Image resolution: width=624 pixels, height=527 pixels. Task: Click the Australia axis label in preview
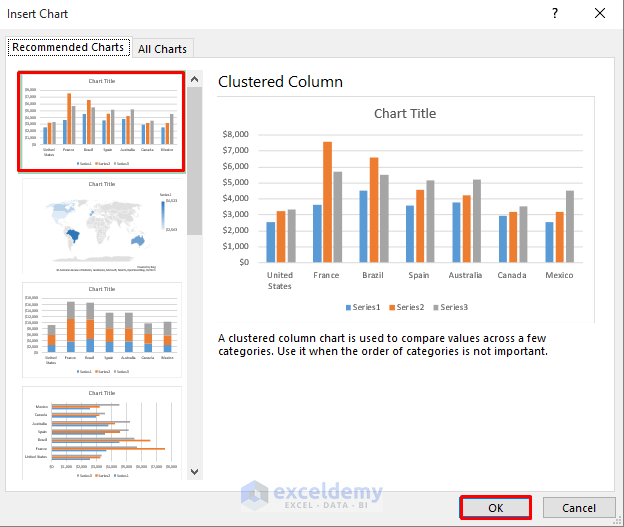click(x=465, y=275)
